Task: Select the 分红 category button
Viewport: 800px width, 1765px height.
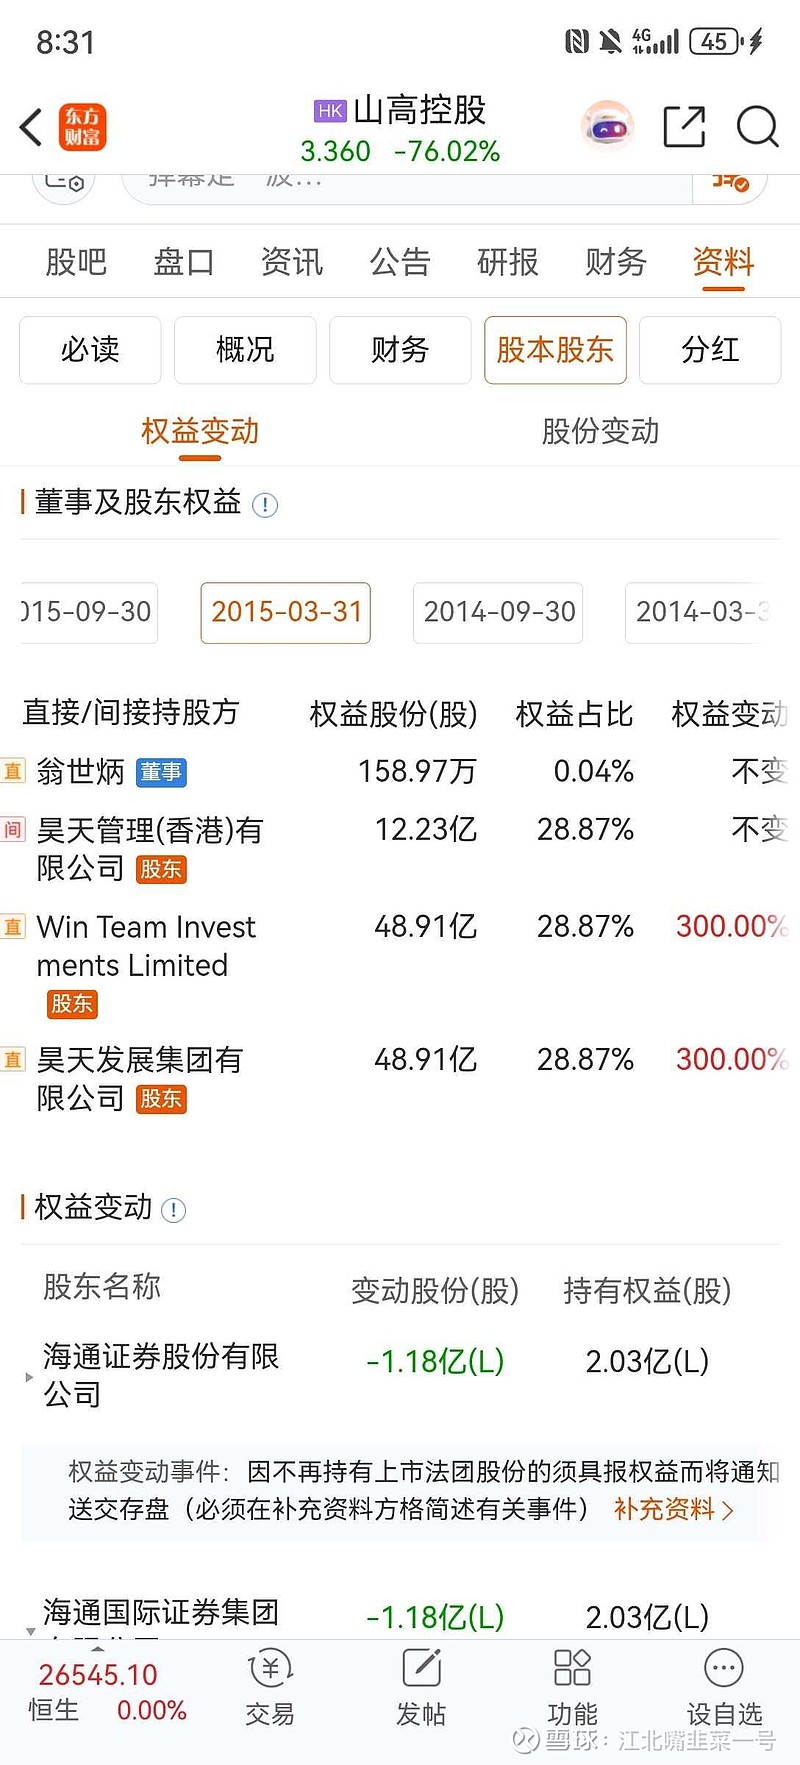Action: 710,350
